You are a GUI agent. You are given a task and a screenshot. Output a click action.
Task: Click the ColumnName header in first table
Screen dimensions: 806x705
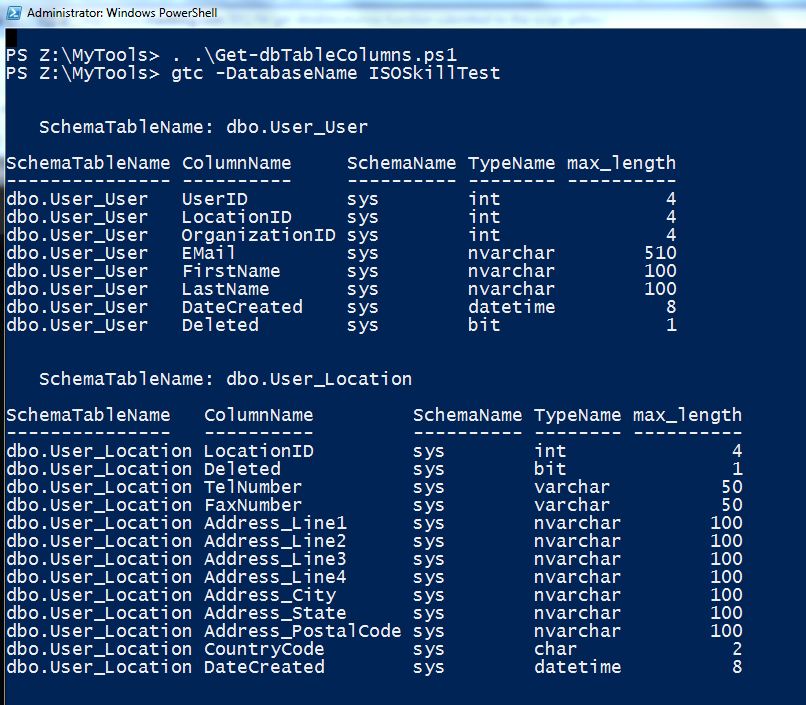tap(236, 163)
